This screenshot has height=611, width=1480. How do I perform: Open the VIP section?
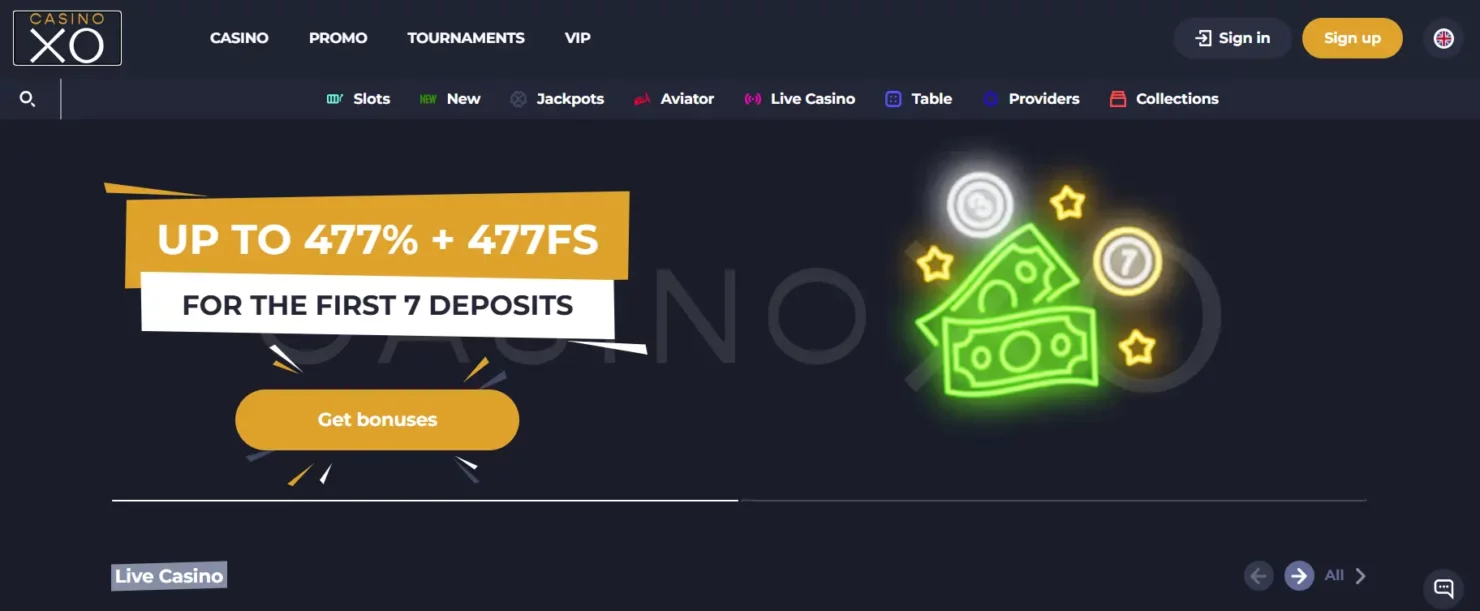coord(578,38)
